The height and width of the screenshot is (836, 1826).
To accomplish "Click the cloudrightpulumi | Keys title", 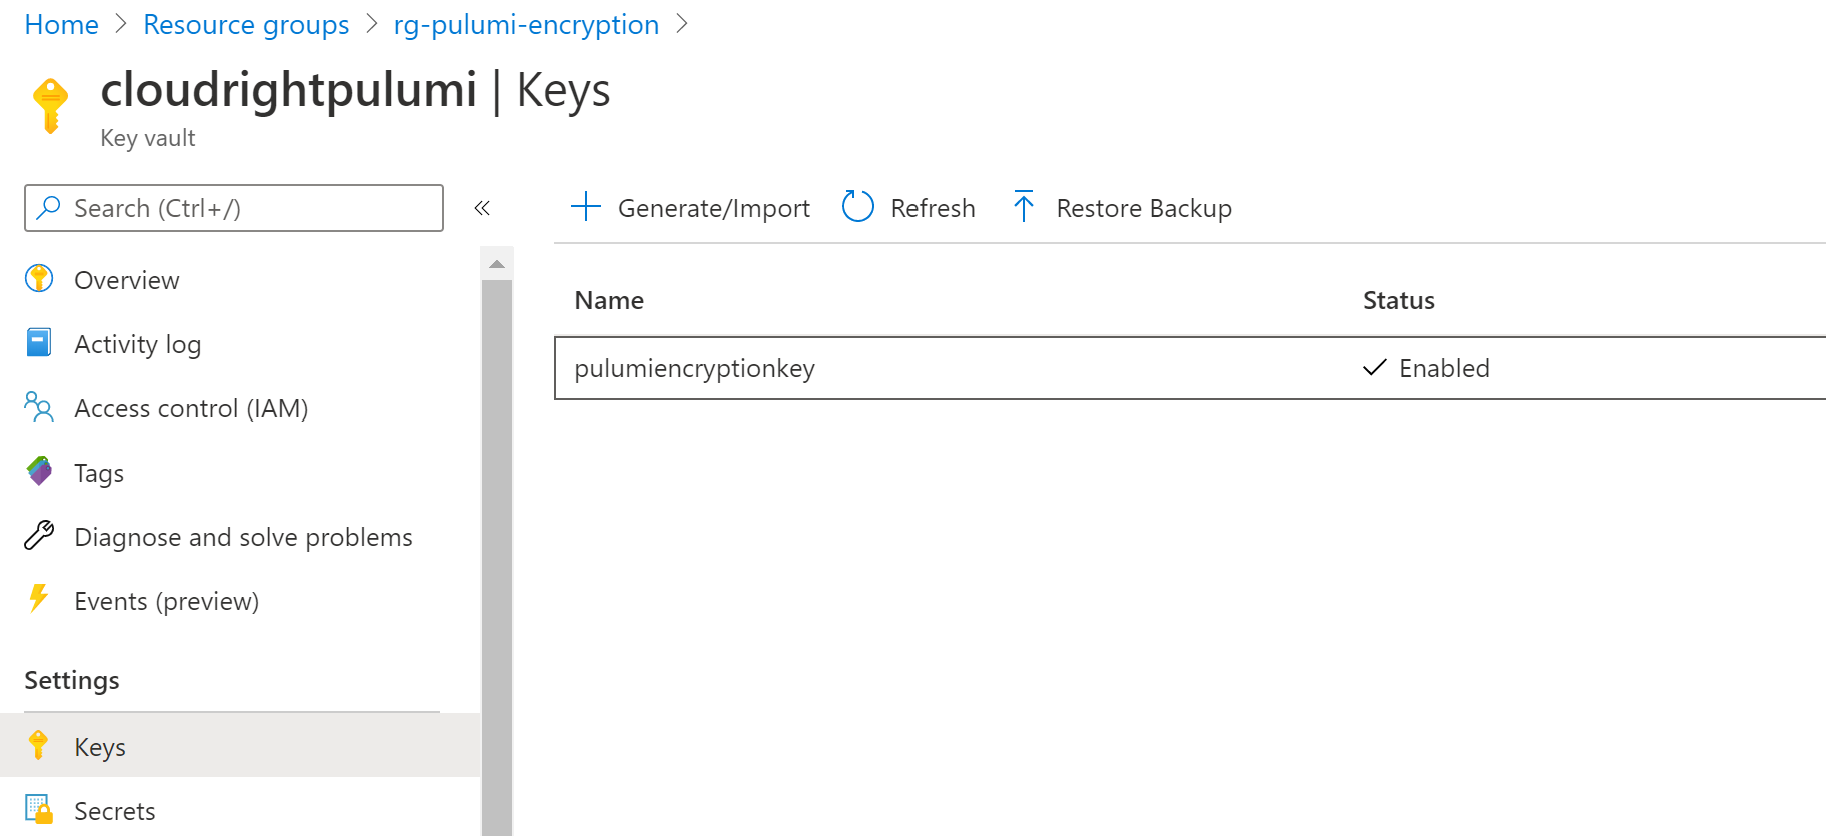I will [355, 90].
